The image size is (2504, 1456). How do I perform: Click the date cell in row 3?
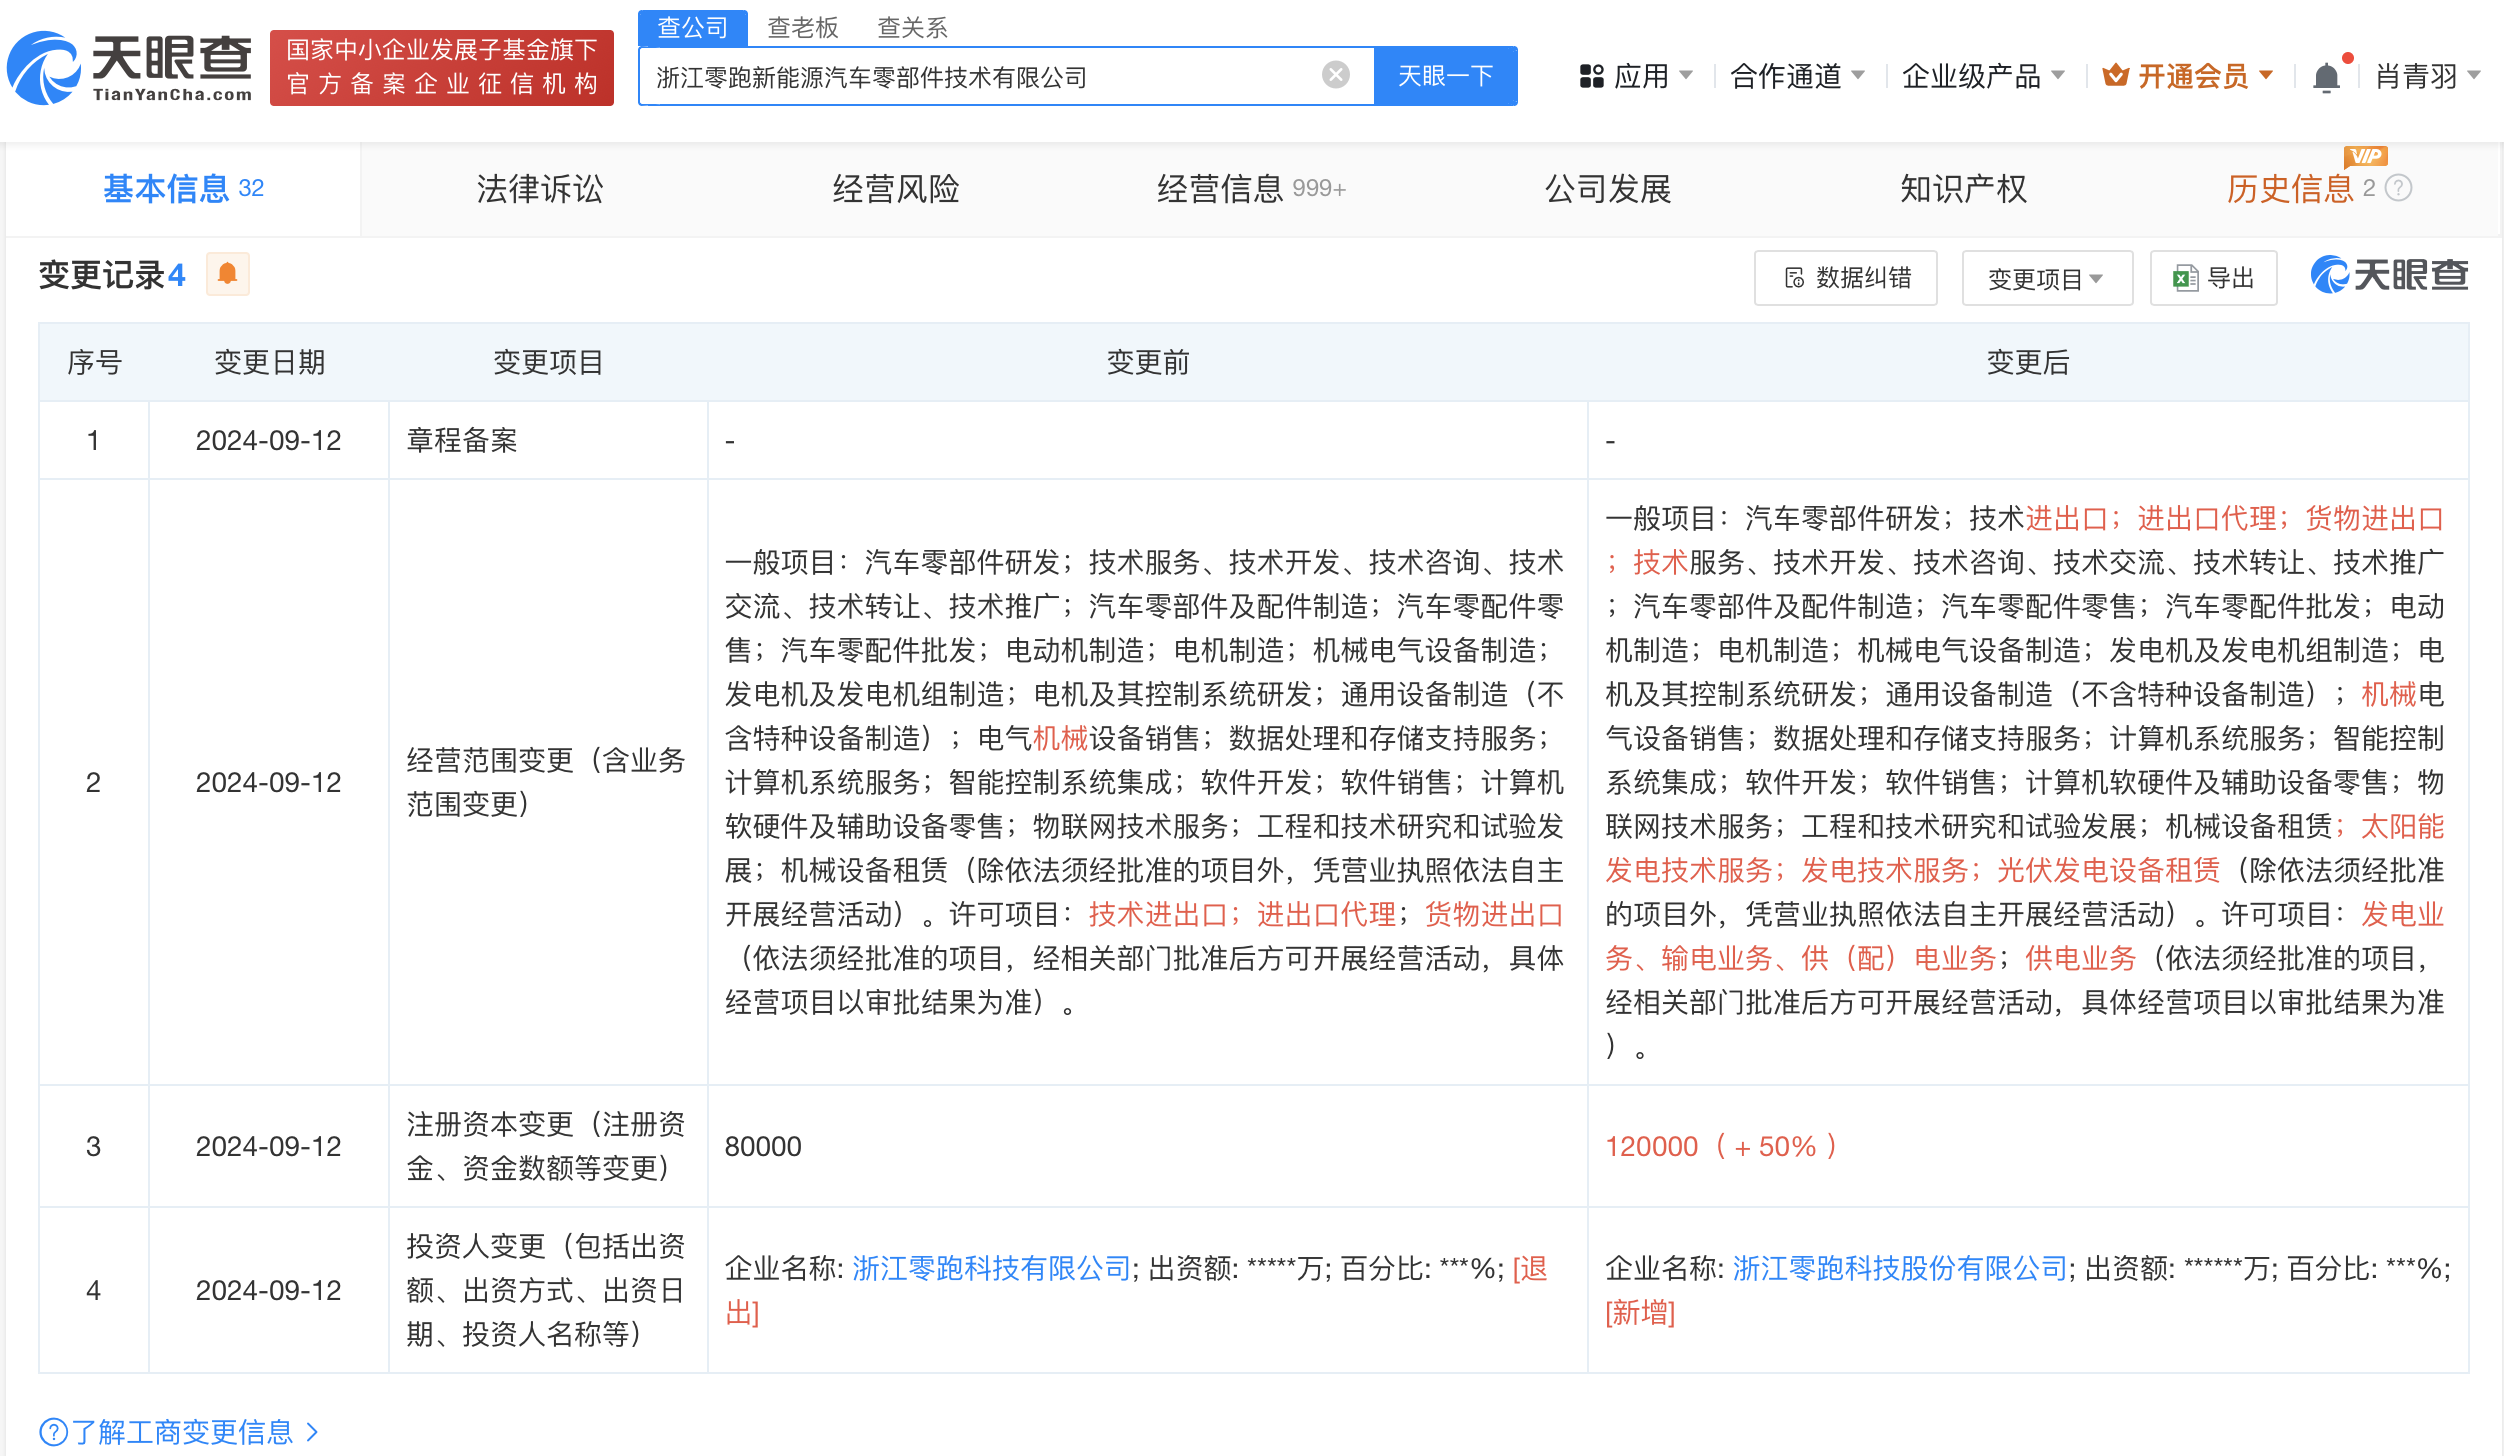tap(268, 1146)
